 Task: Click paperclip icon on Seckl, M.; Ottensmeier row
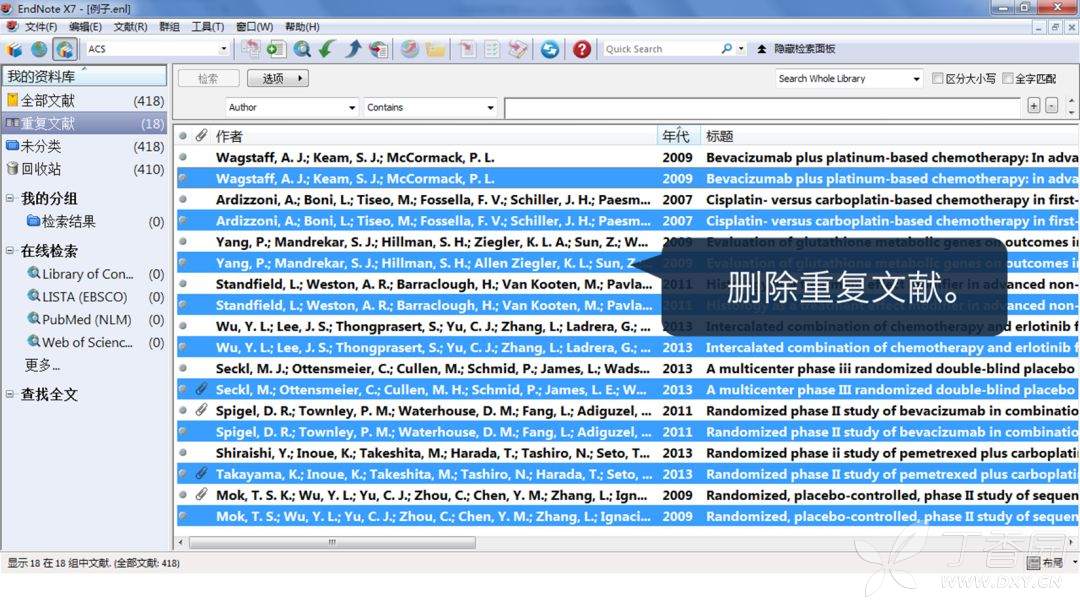201,389
